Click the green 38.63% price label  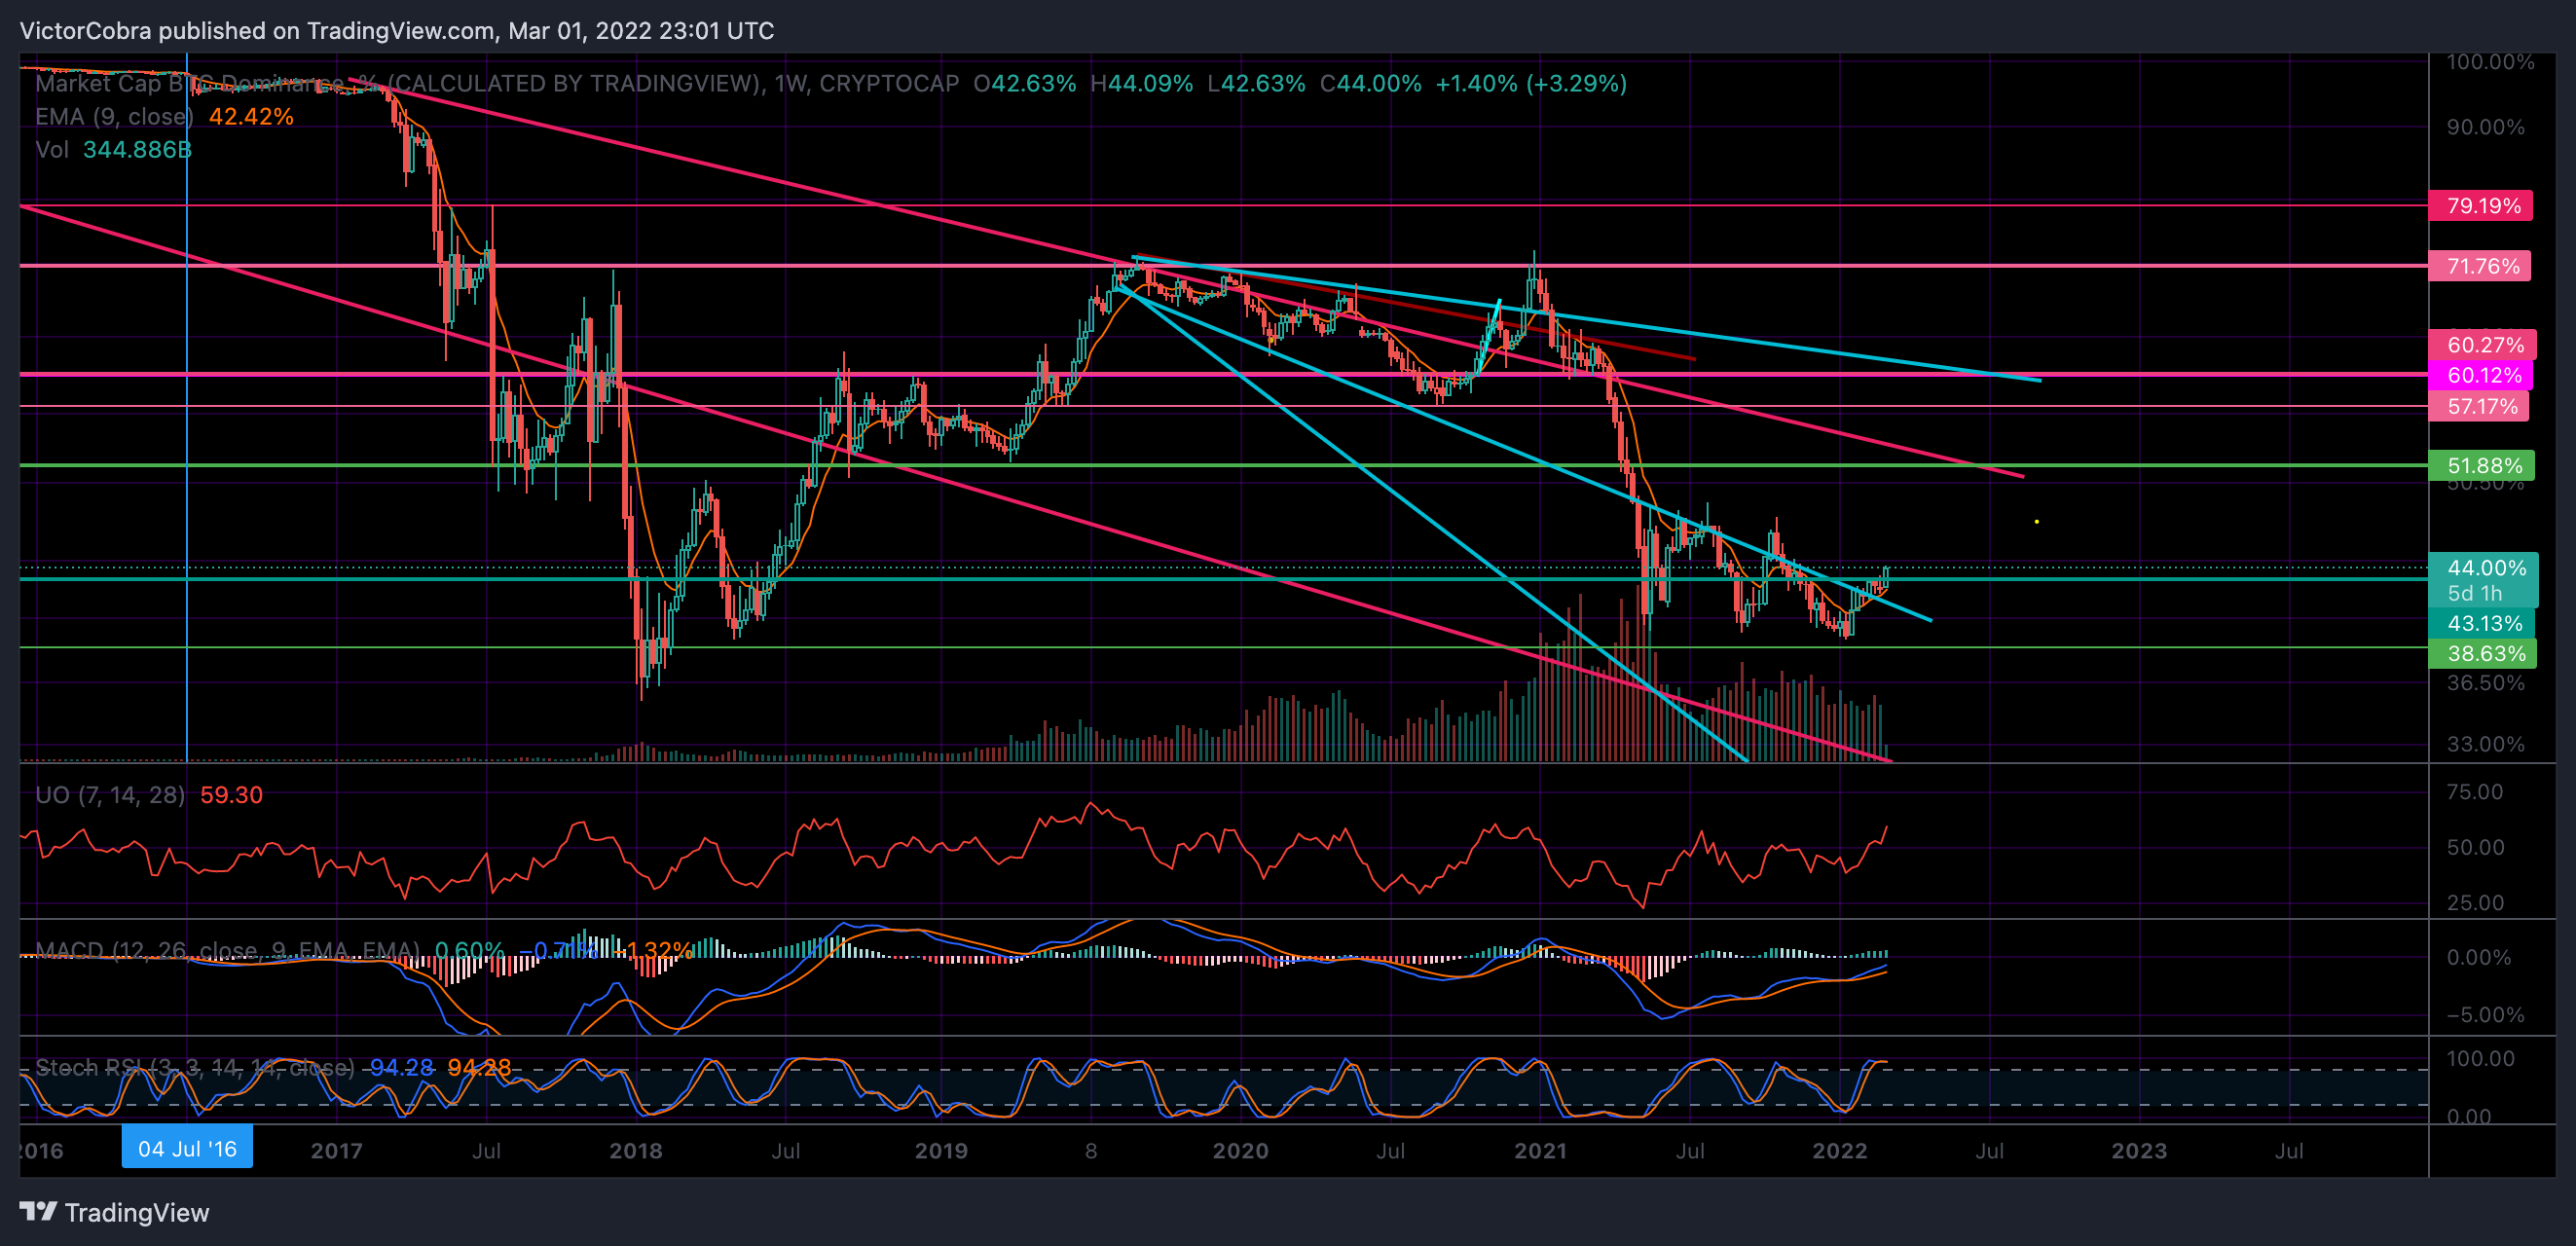[2483, 653]
